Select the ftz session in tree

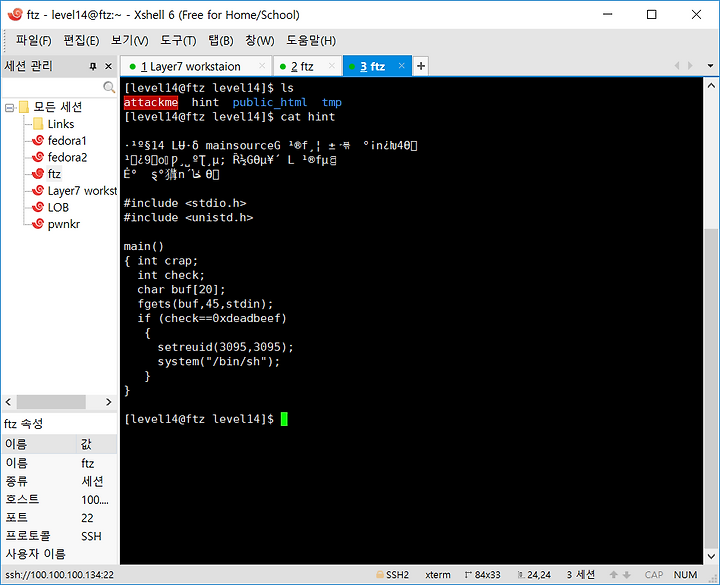tap(54, 174)
